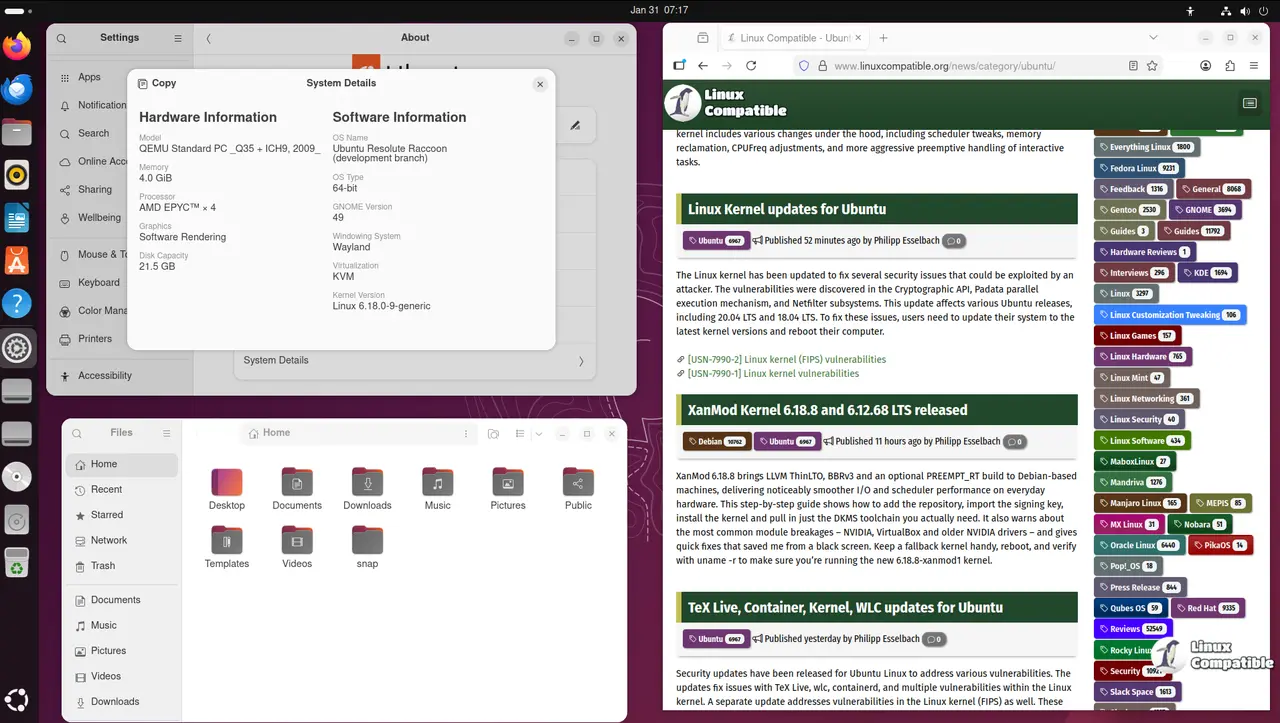Open a new browser tab

[883, 38]
